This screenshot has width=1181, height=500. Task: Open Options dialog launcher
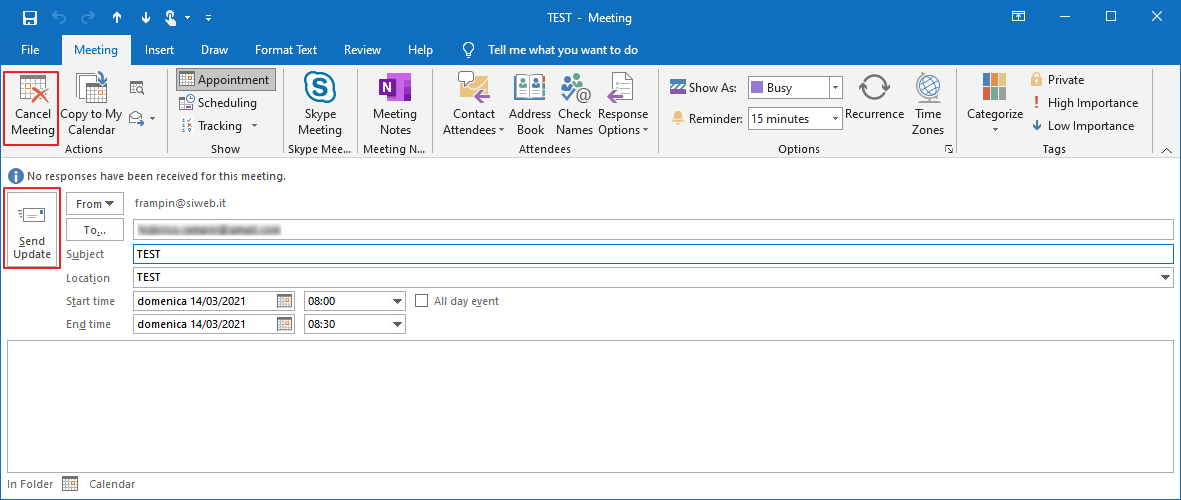(x=948, y=150)
